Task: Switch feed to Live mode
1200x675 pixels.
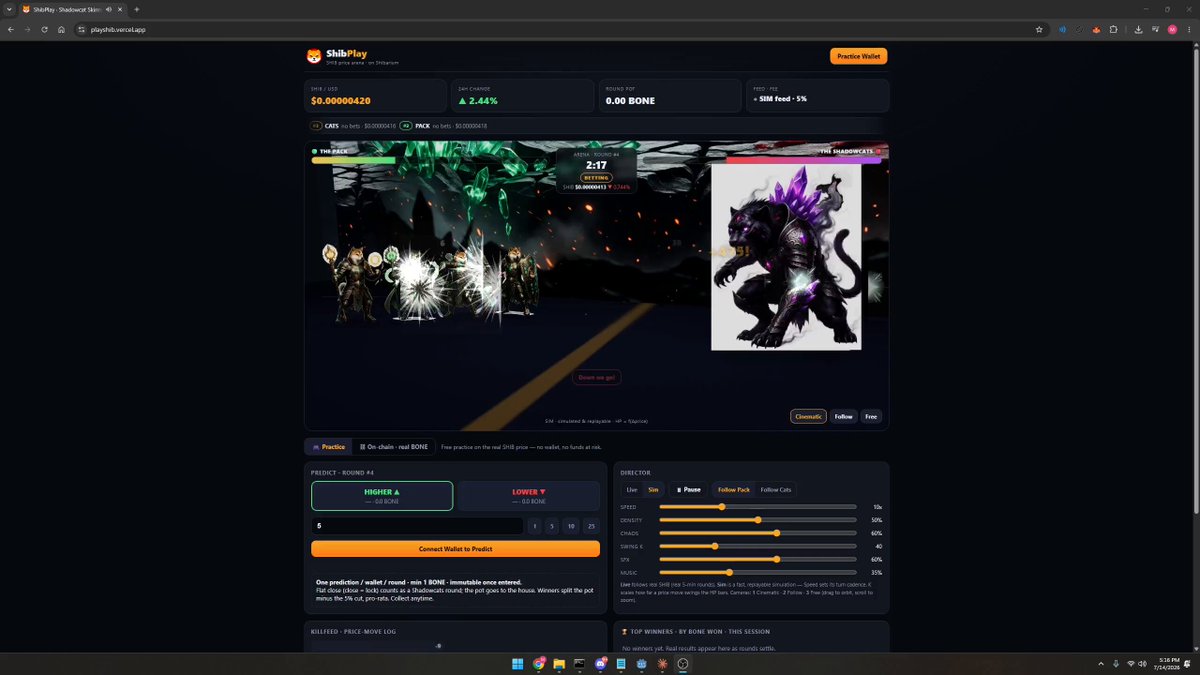Action: point(632,490)
